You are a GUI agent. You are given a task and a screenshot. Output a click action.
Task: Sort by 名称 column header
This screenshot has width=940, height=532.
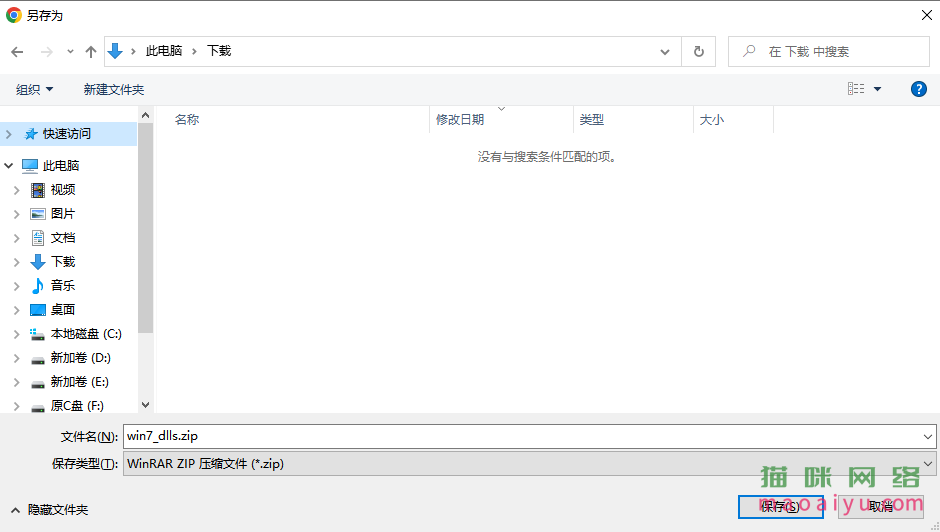pos(187,119)
